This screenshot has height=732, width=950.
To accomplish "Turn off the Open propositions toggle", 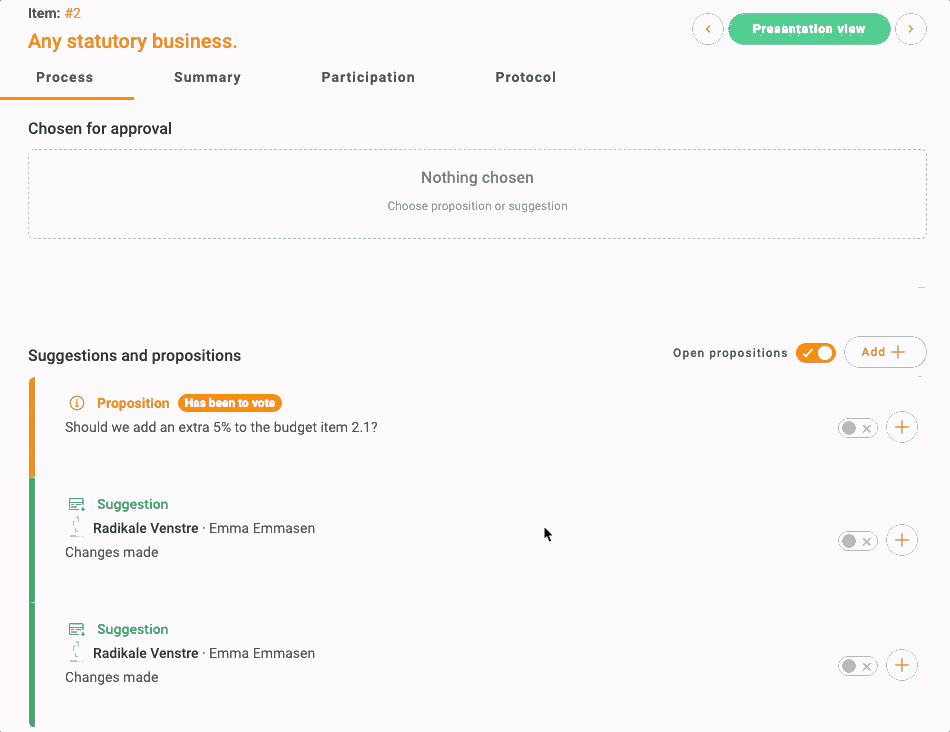I will click(815, 353).
